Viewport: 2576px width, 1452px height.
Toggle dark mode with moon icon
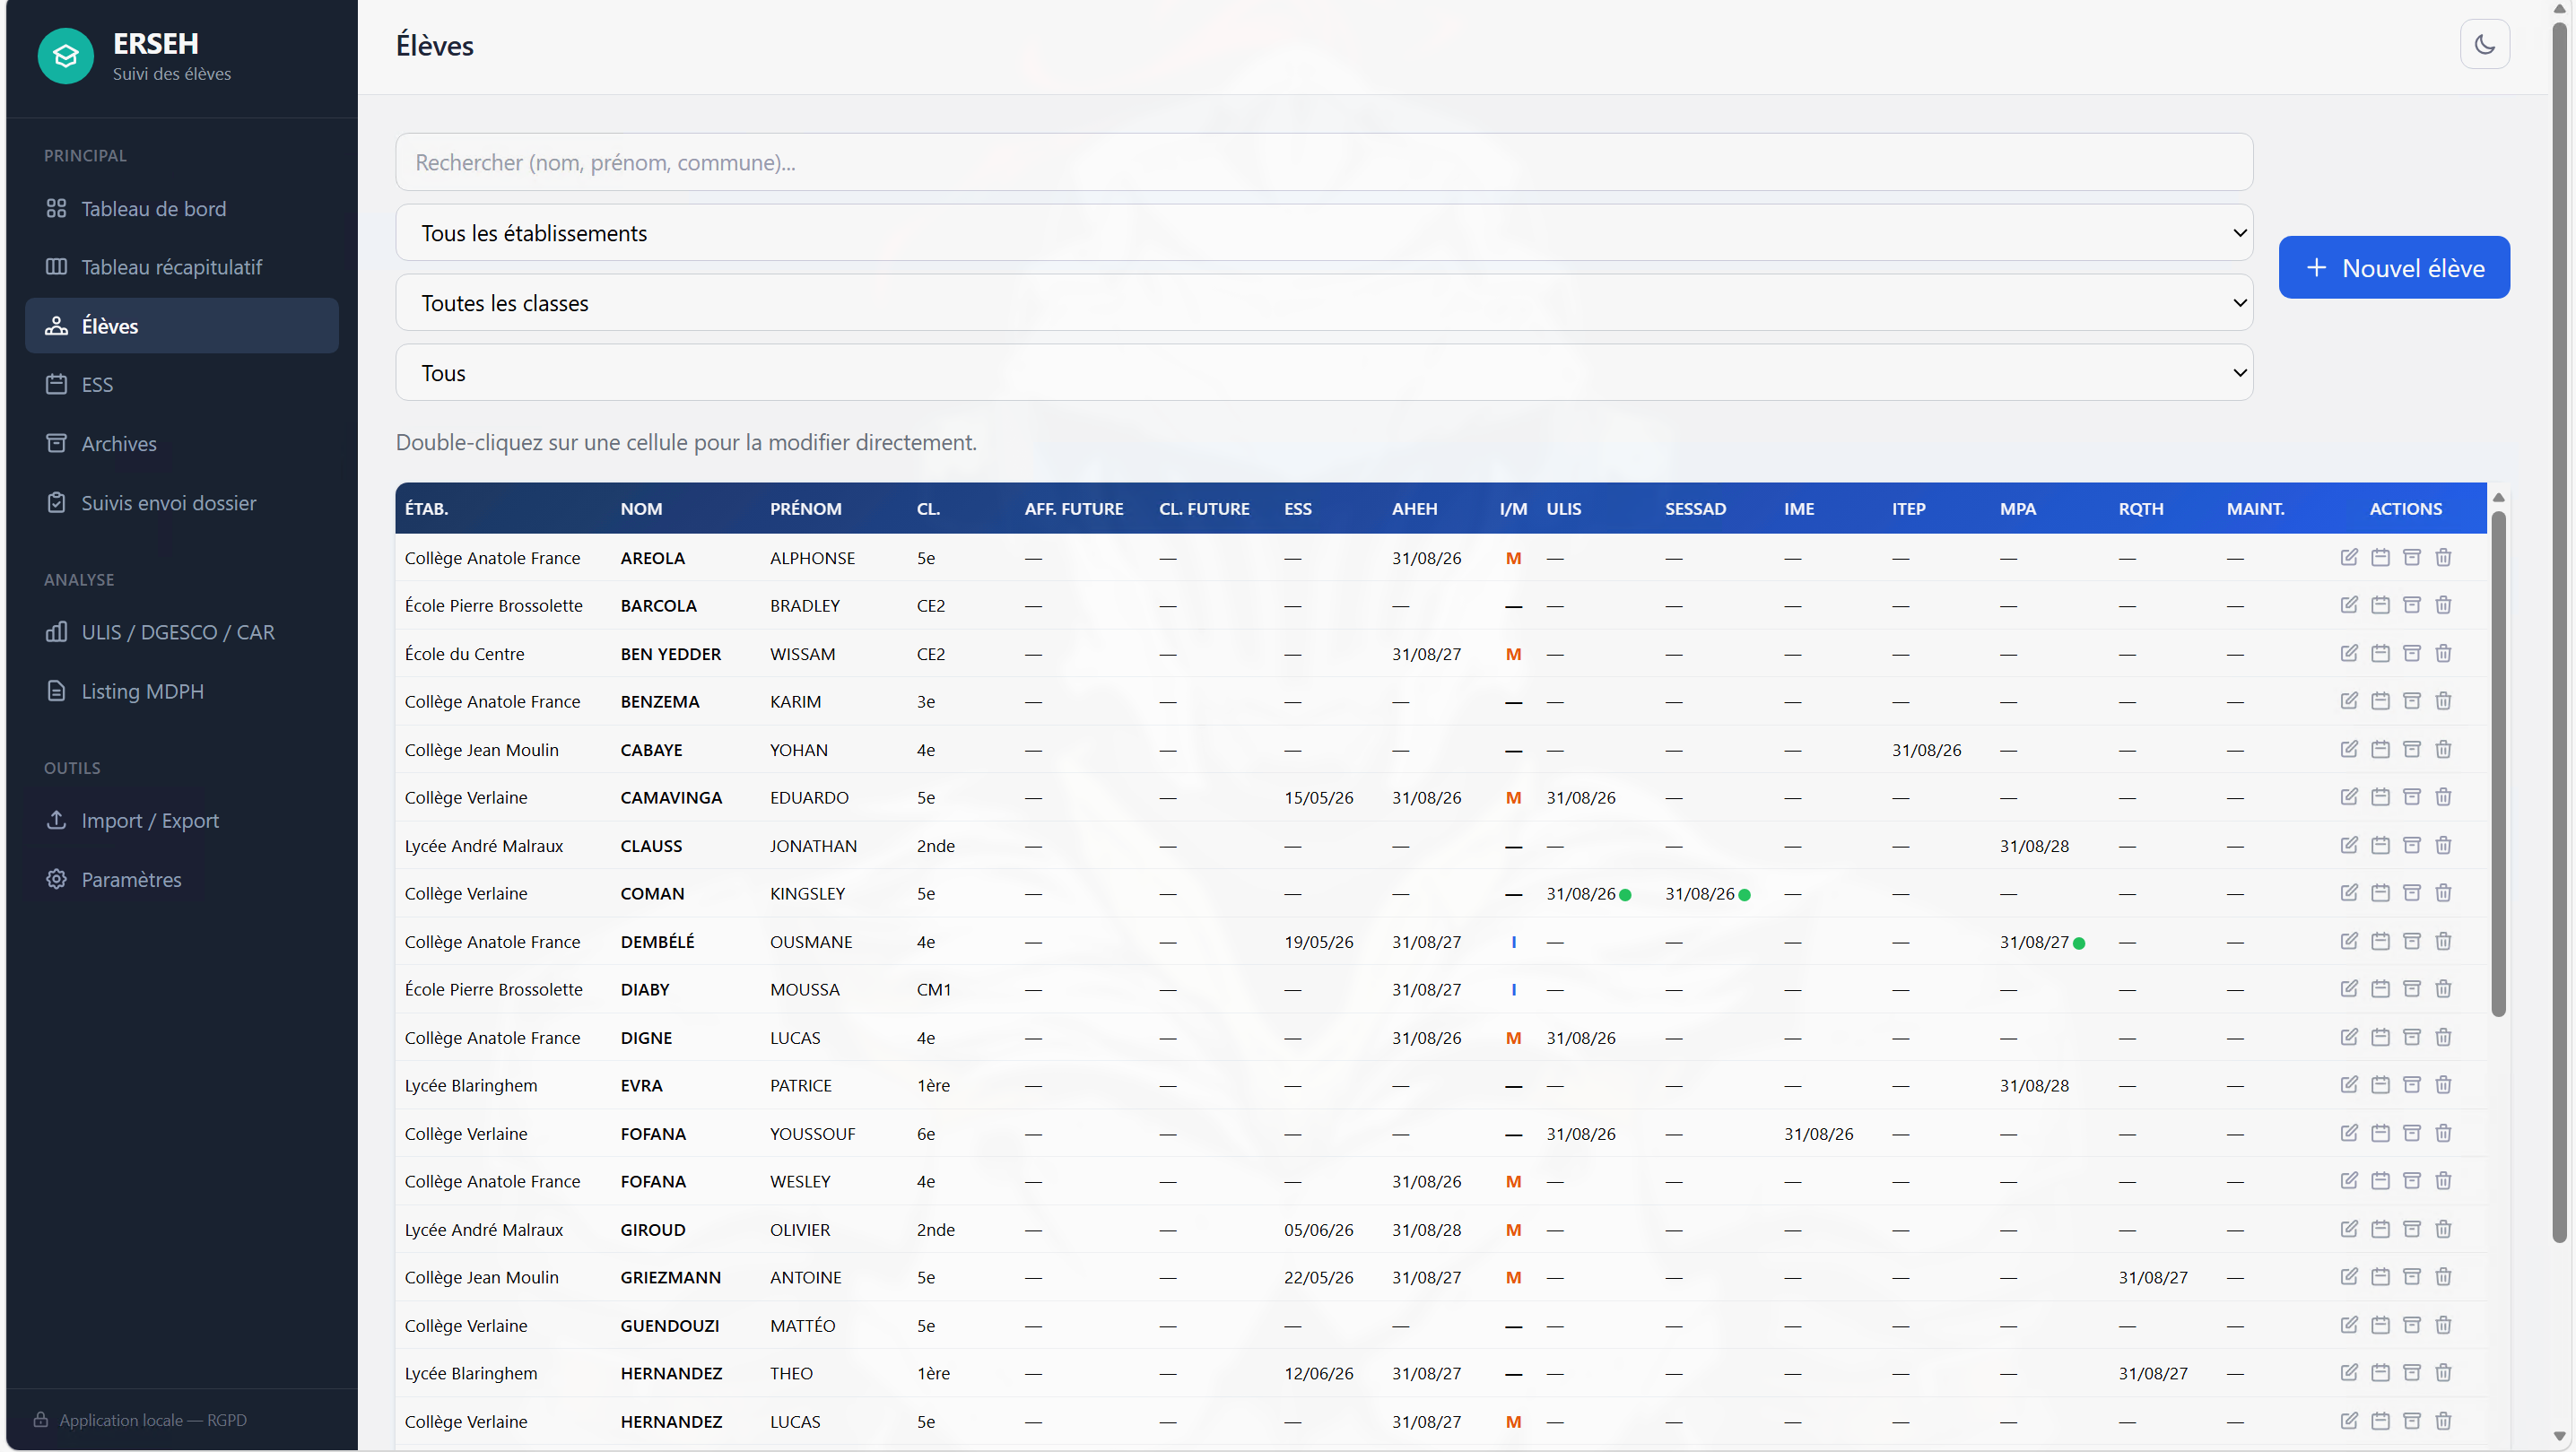pyautogui.click(x=2485, y=44)
